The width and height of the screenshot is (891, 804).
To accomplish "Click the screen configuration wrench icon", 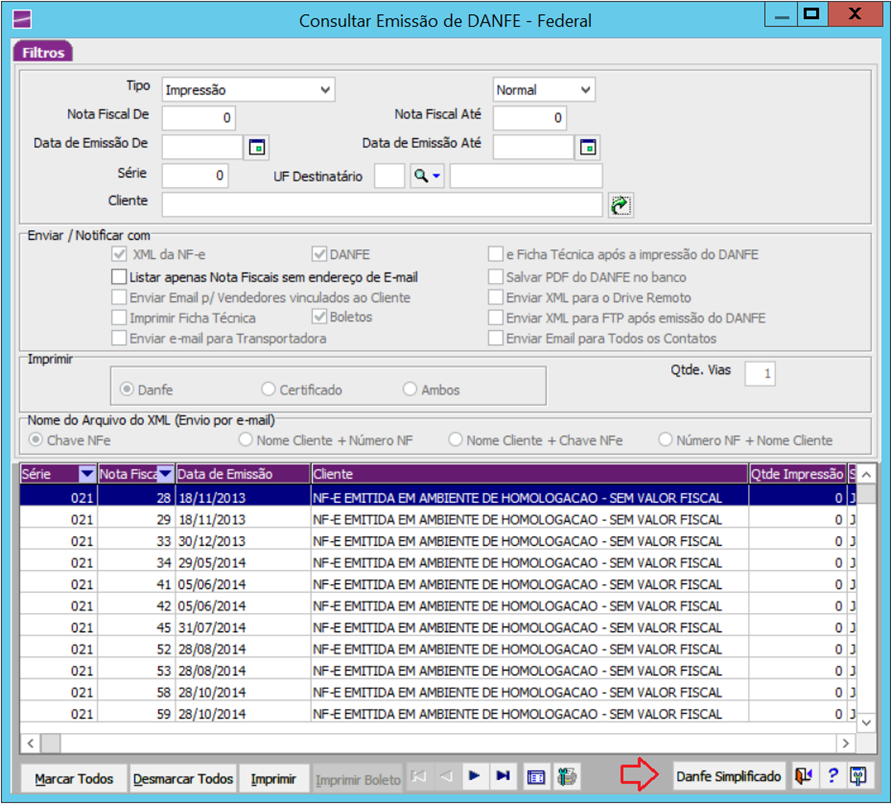I will pos(859,776).
